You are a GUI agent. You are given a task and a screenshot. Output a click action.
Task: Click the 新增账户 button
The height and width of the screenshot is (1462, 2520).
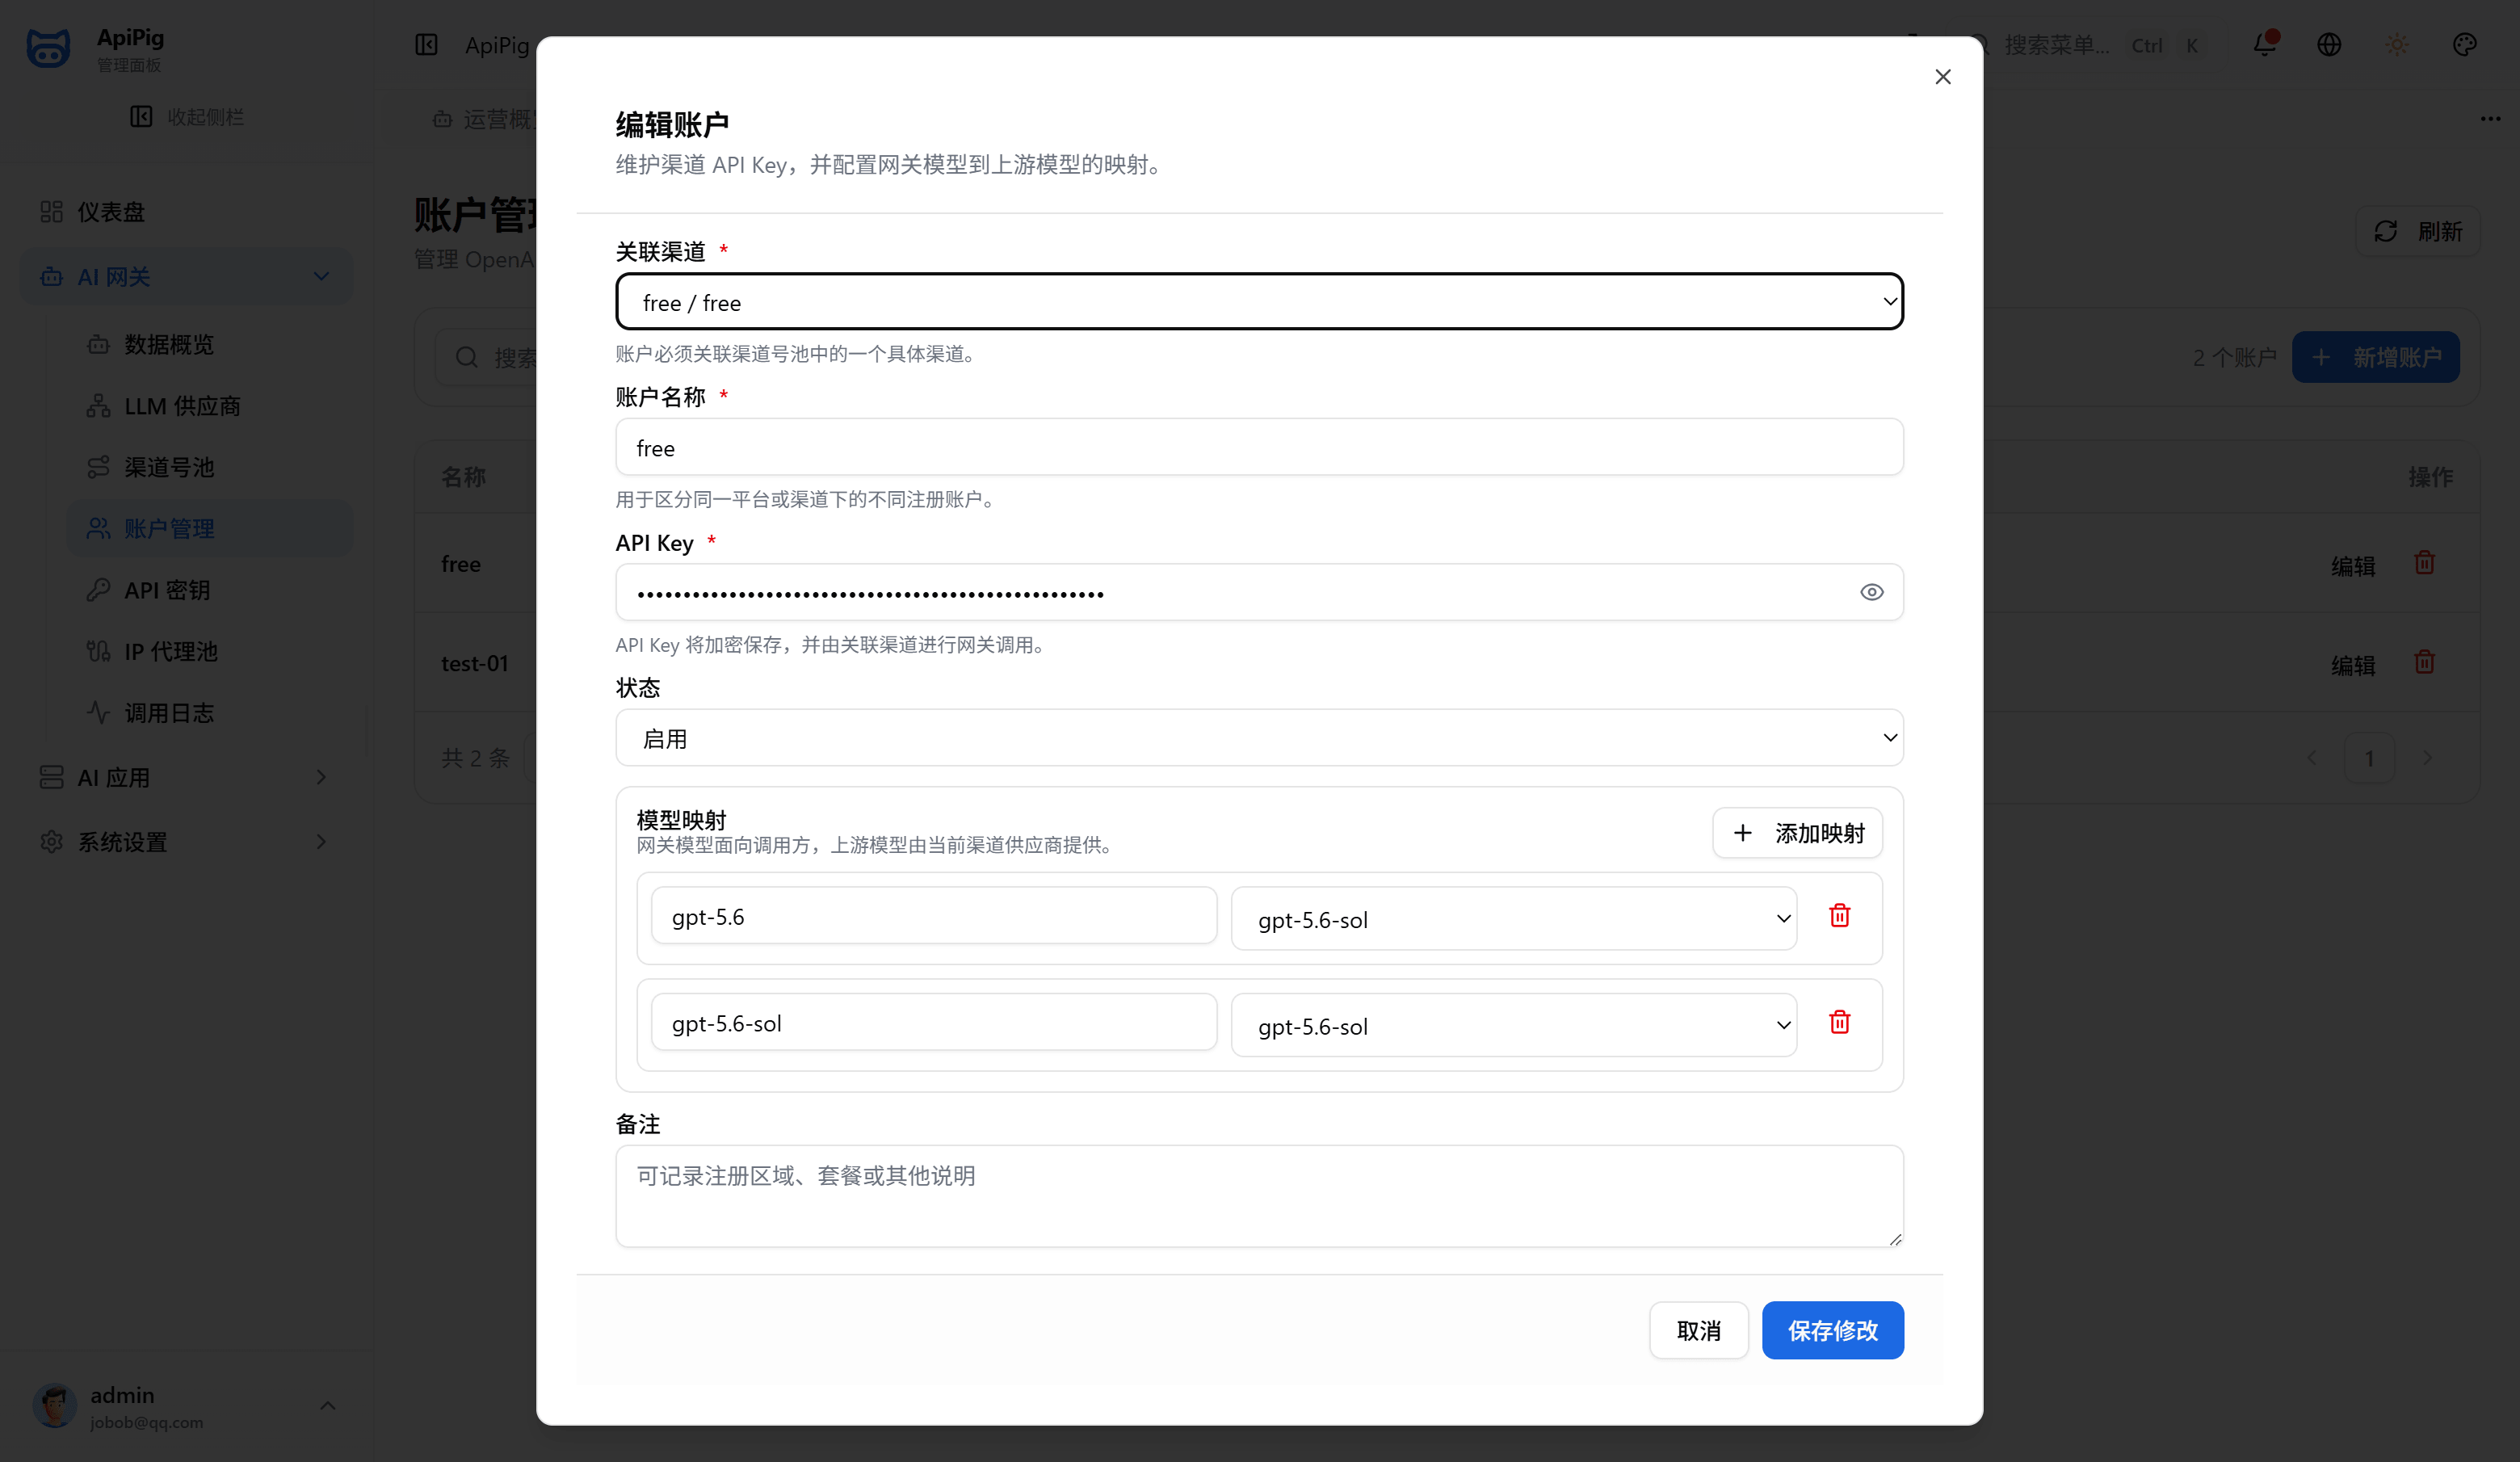coord(2376,357)
